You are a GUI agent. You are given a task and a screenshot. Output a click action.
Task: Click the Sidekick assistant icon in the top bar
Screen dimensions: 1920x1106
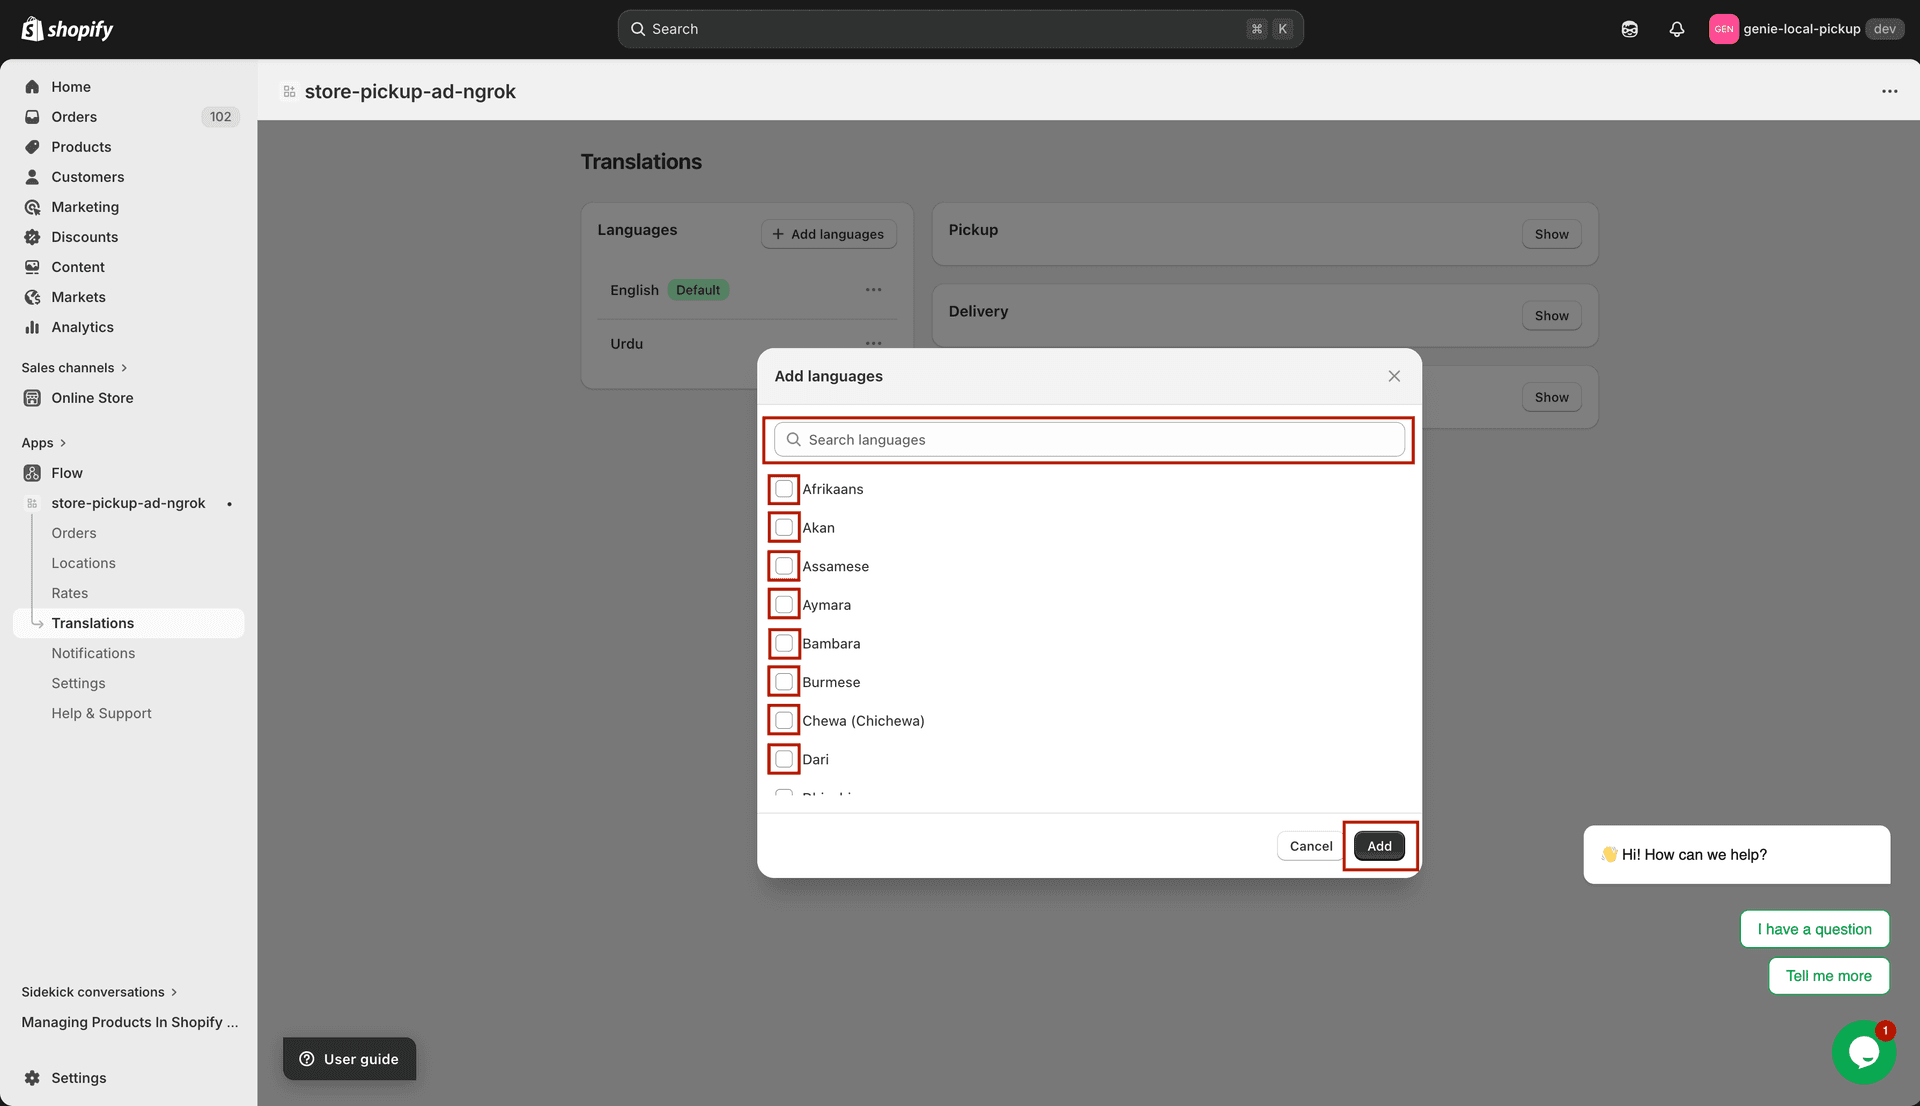point(1629,29)
